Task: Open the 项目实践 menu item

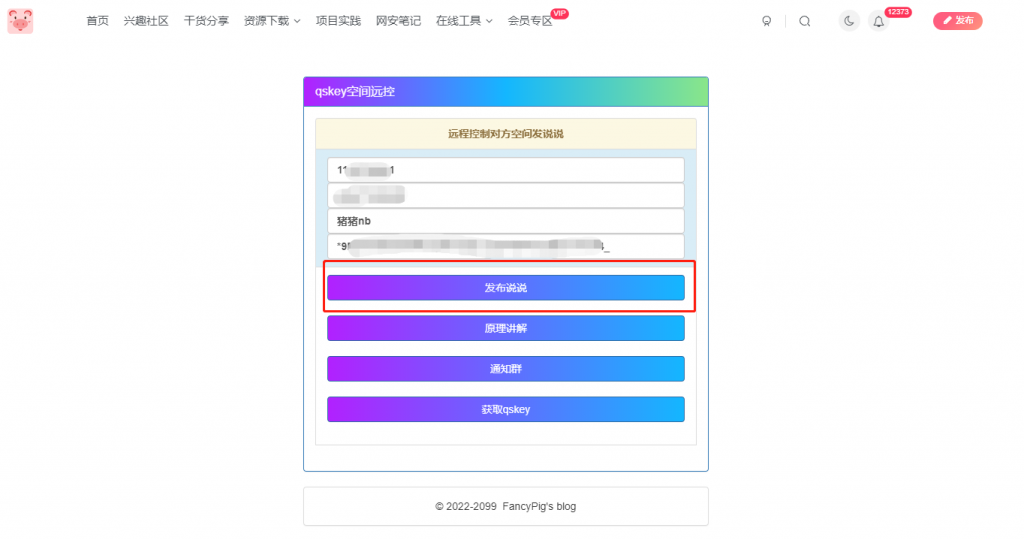Action: click(338, 21)
